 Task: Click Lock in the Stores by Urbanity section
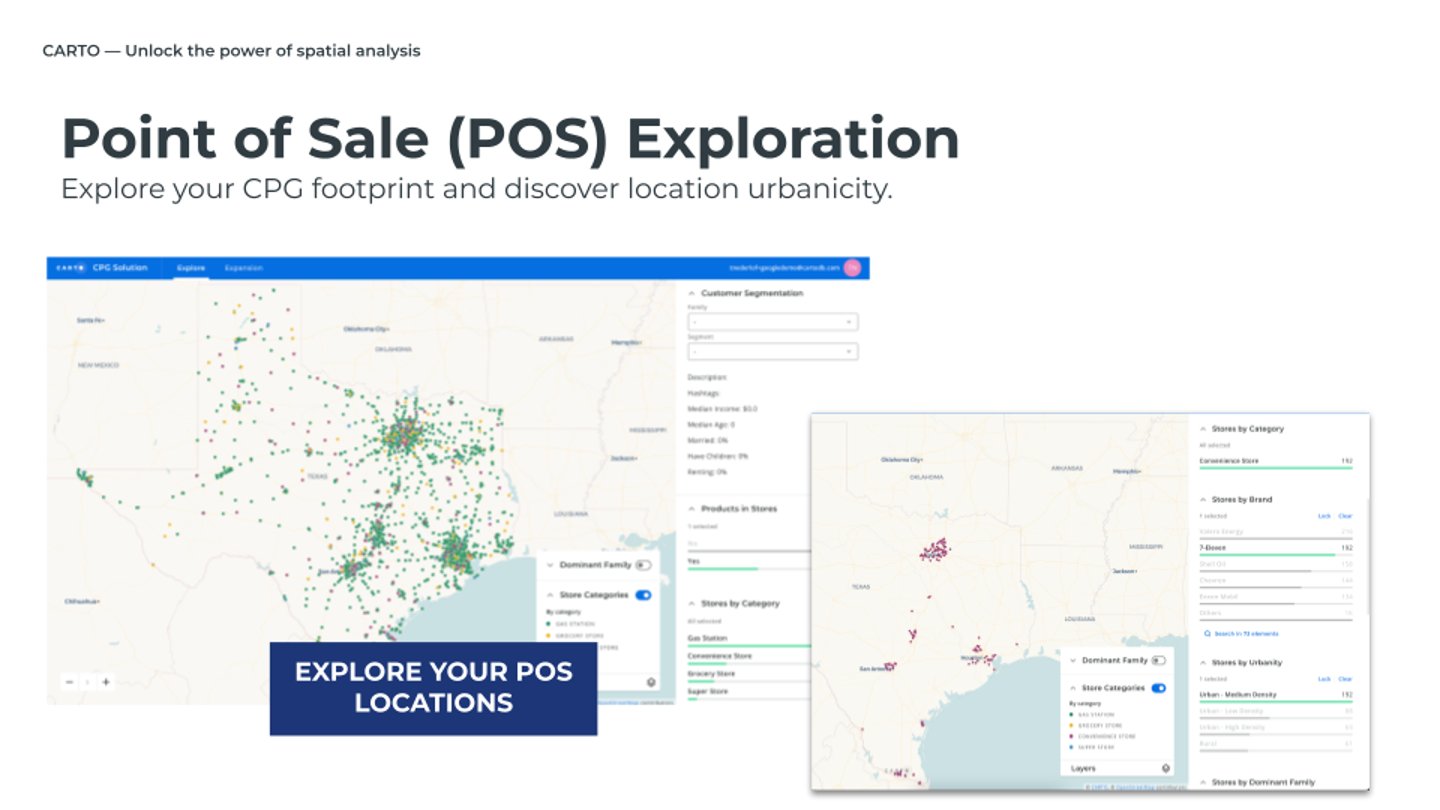click(1324, 679)
